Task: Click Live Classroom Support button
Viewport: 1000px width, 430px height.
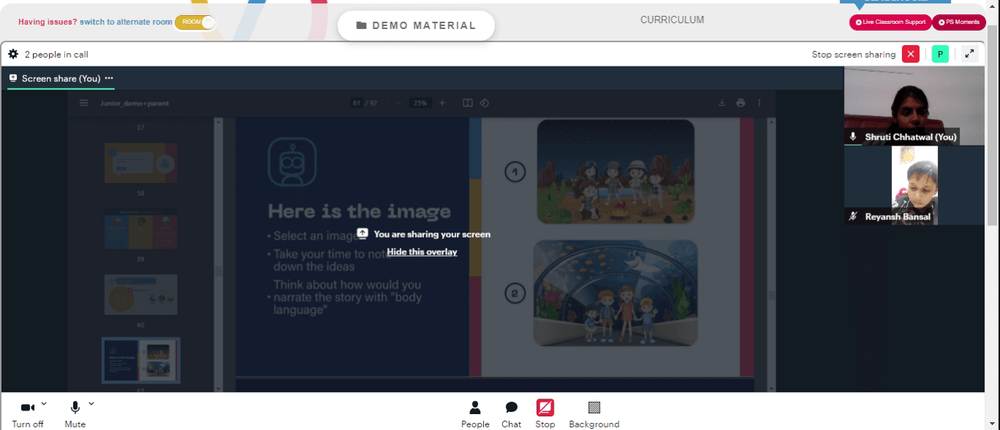Action: [890, 22]
